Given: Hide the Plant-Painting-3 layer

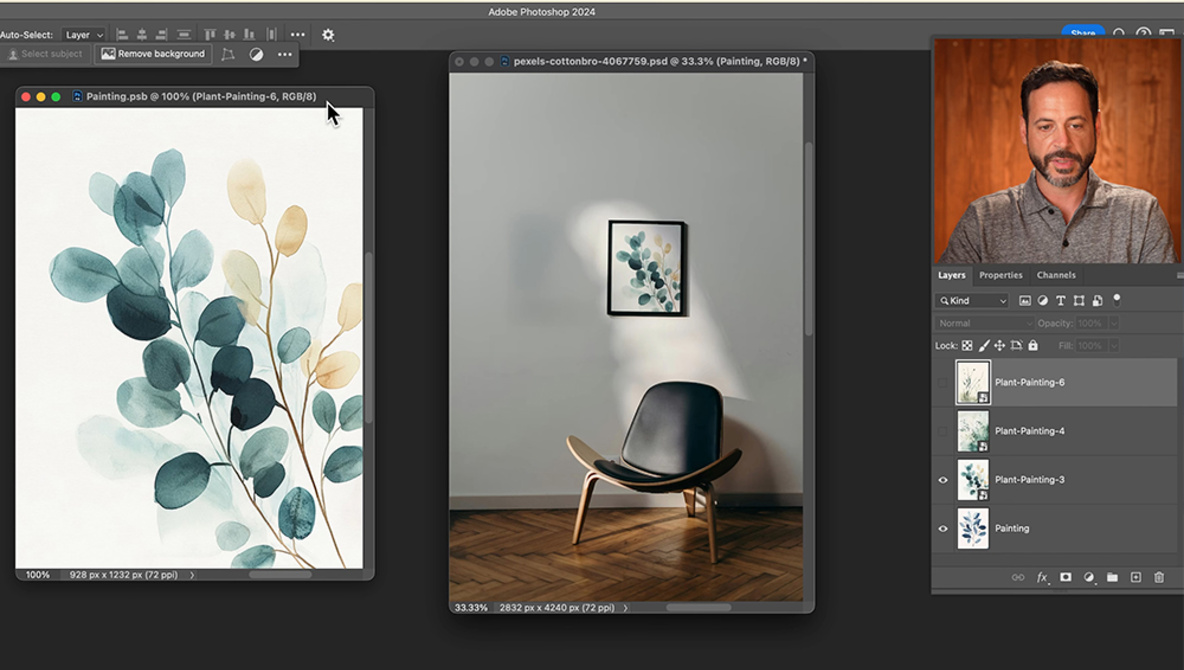Looking at the screenshot, I should [x=942, y=480].
